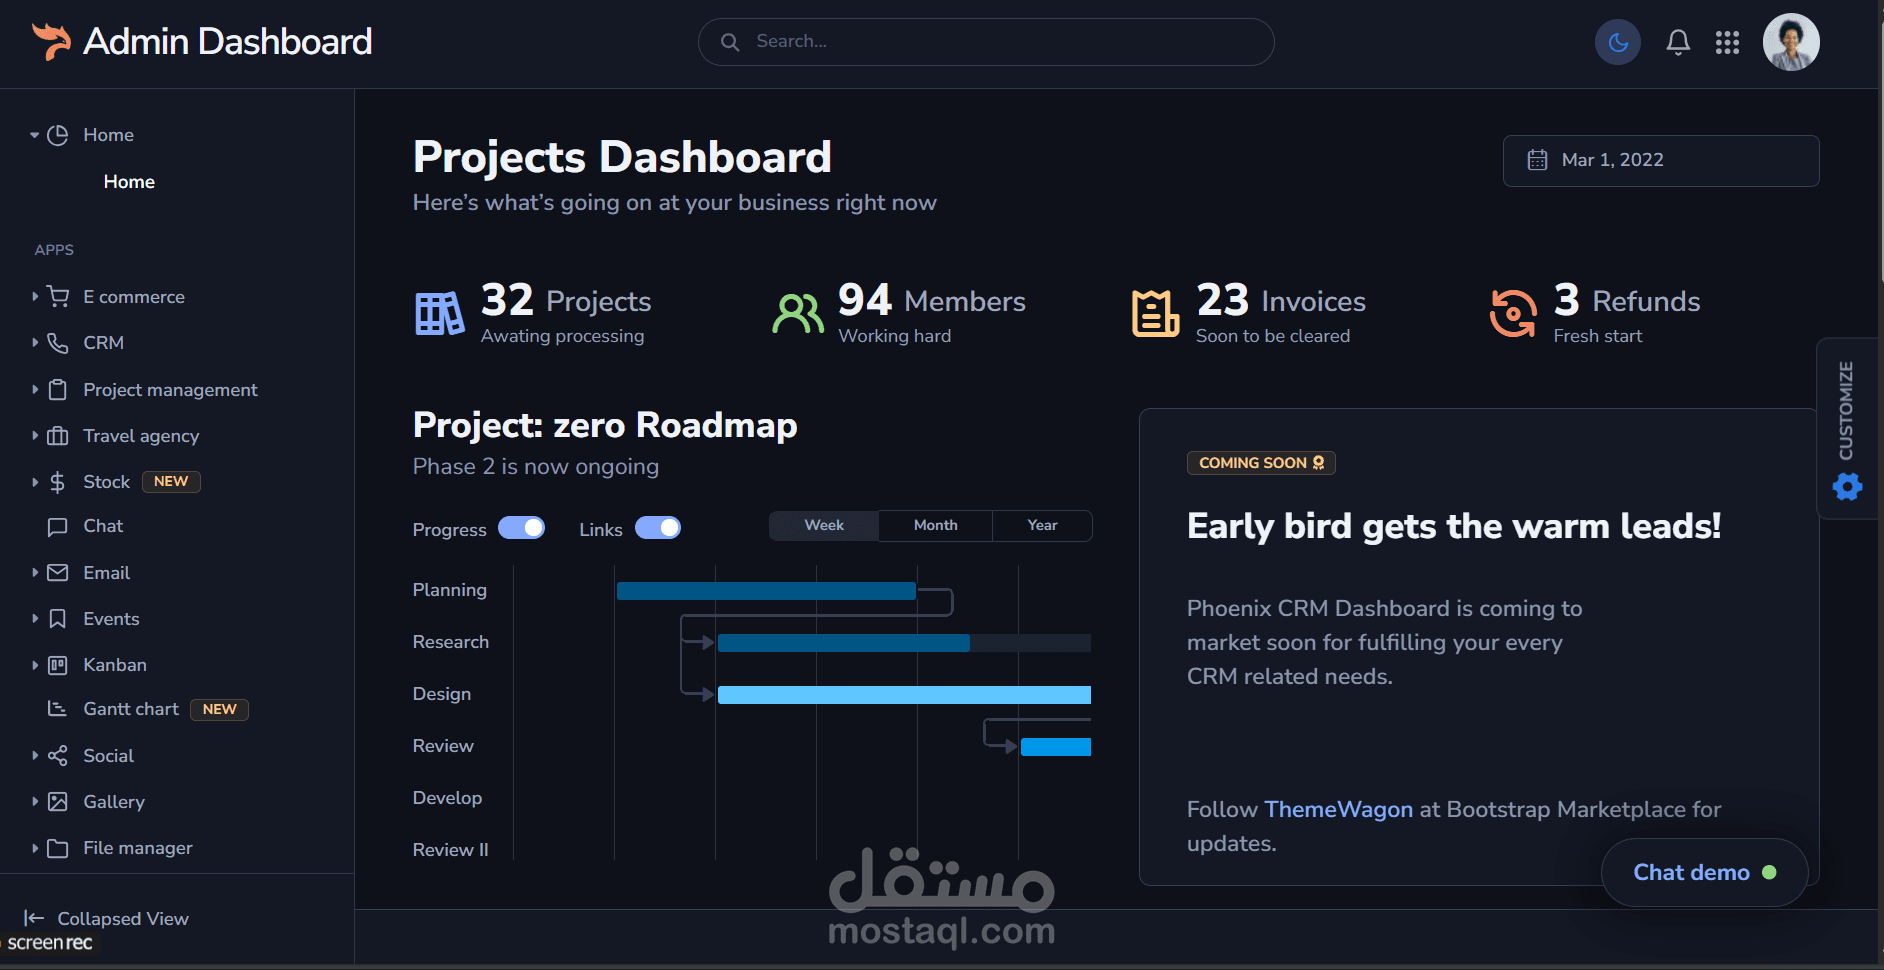1884x970 pixels.
Task: Toggle the dark mode moon switch
Action: pyautogui.click(x=1618, y=42)
